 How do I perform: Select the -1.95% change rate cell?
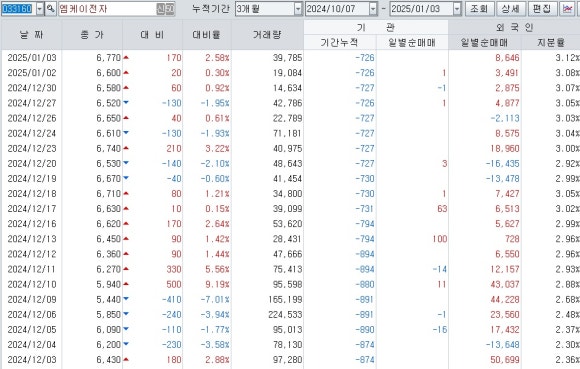(x=215, y=103)
